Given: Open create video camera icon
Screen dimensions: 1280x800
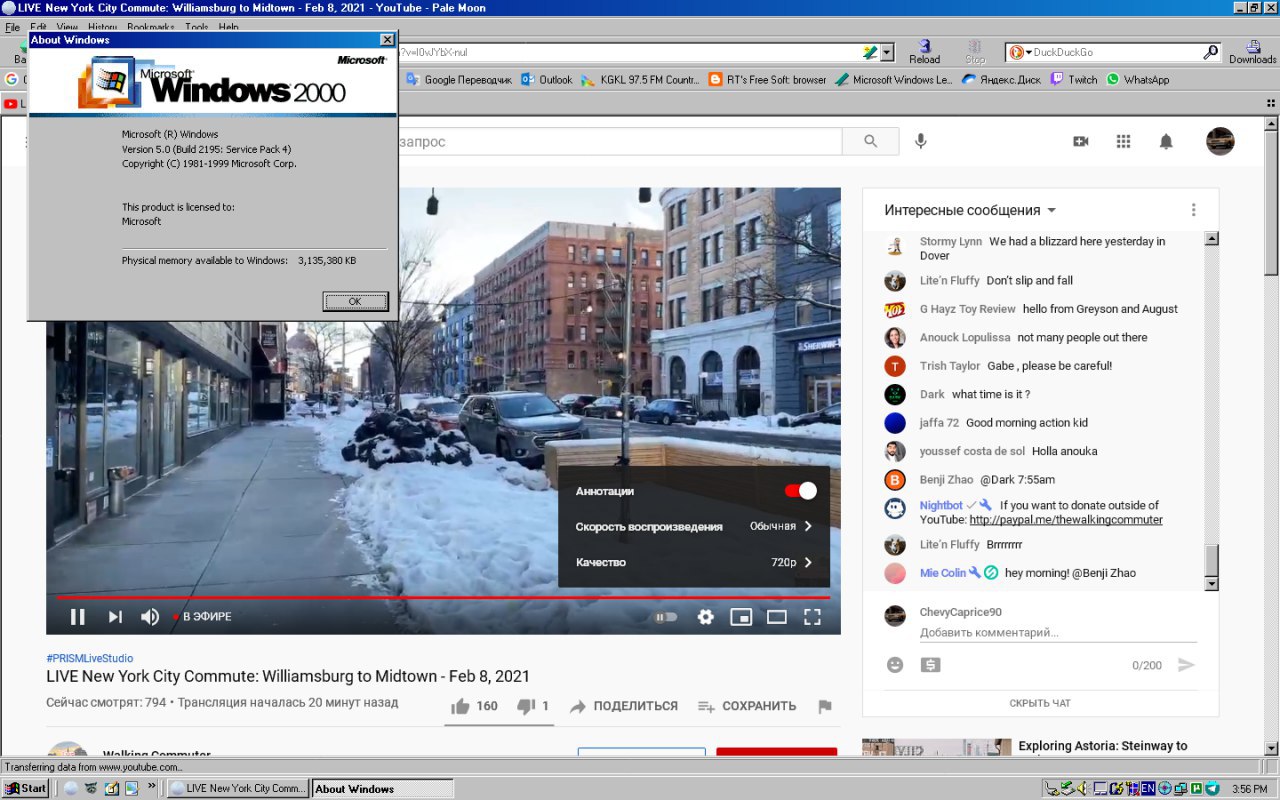Looking at the screenshot, I should [1081, 142].
